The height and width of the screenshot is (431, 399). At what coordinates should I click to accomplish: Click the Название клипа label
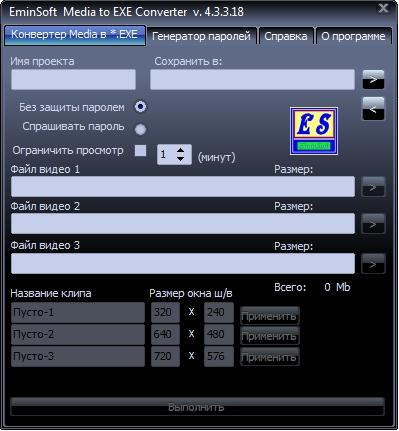click(x=51, y=293)
